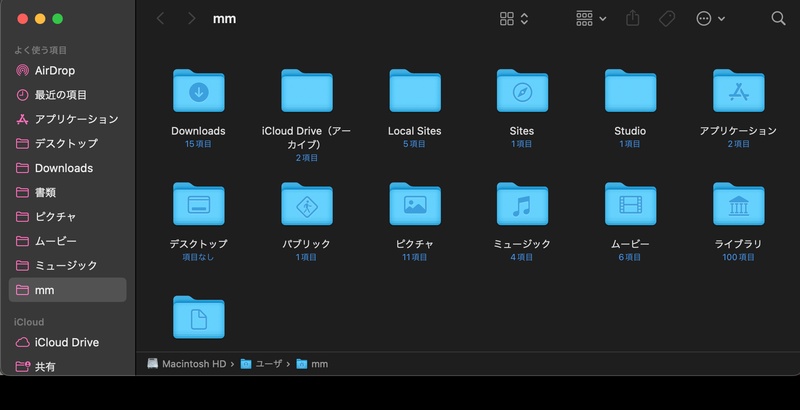Select 書類 in the sidebar
Image resolution: width=800 pixels, height=410 pixels.
67,192
